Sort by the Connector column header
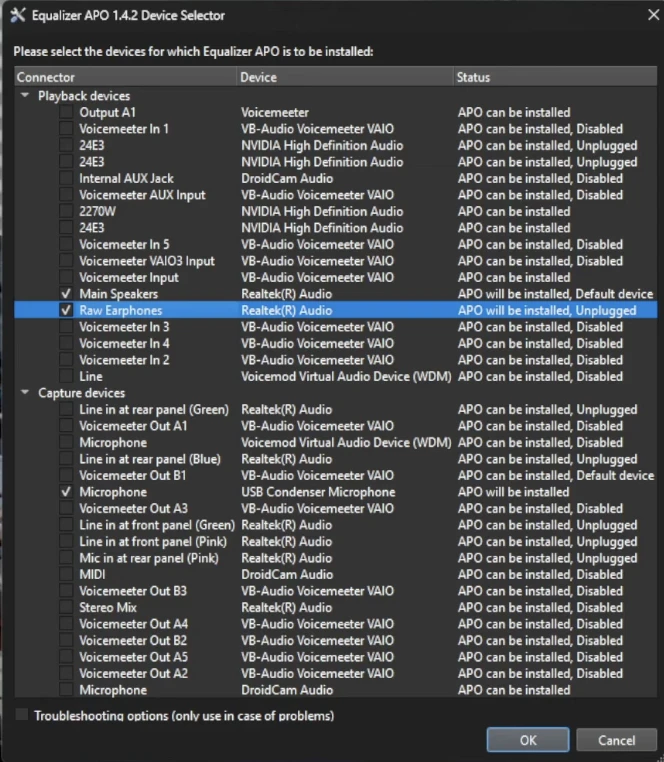664x762 pixels. [125, 77]
